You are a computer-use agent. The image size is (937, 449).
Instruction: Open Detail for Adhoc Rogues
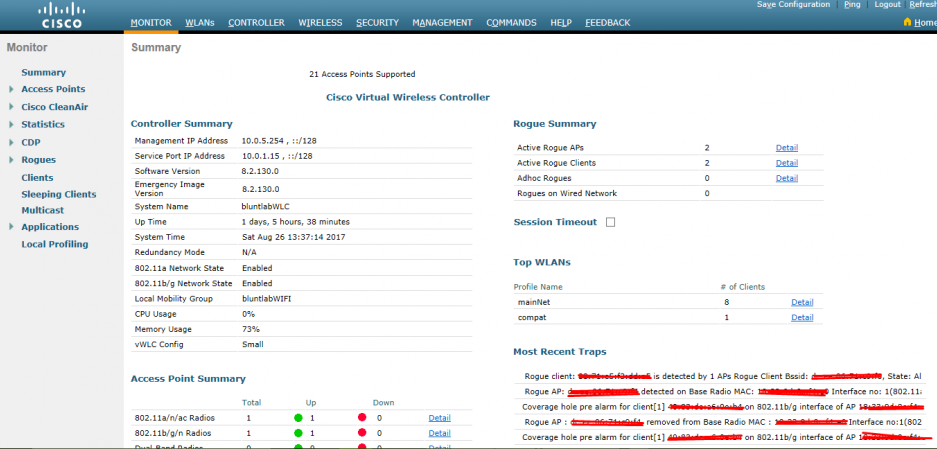(x=787, y=178)
